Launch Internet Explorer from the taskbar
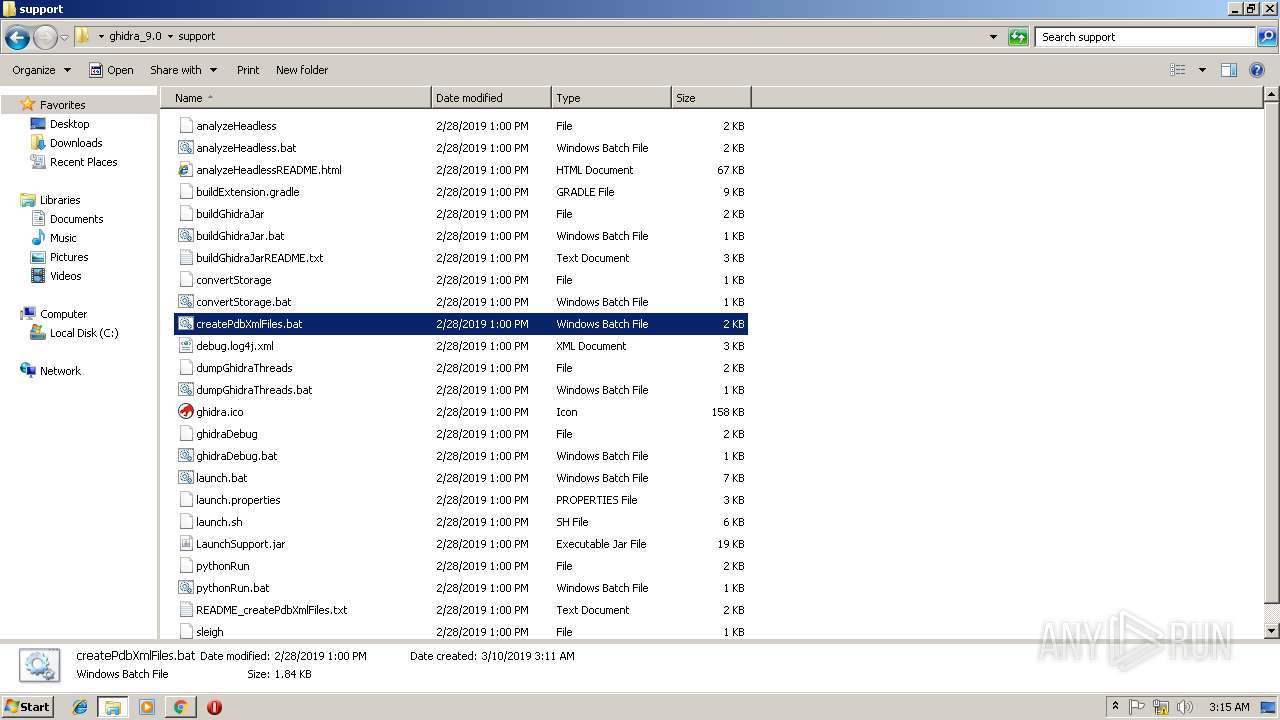1280x720 pixels. (80, 707)
